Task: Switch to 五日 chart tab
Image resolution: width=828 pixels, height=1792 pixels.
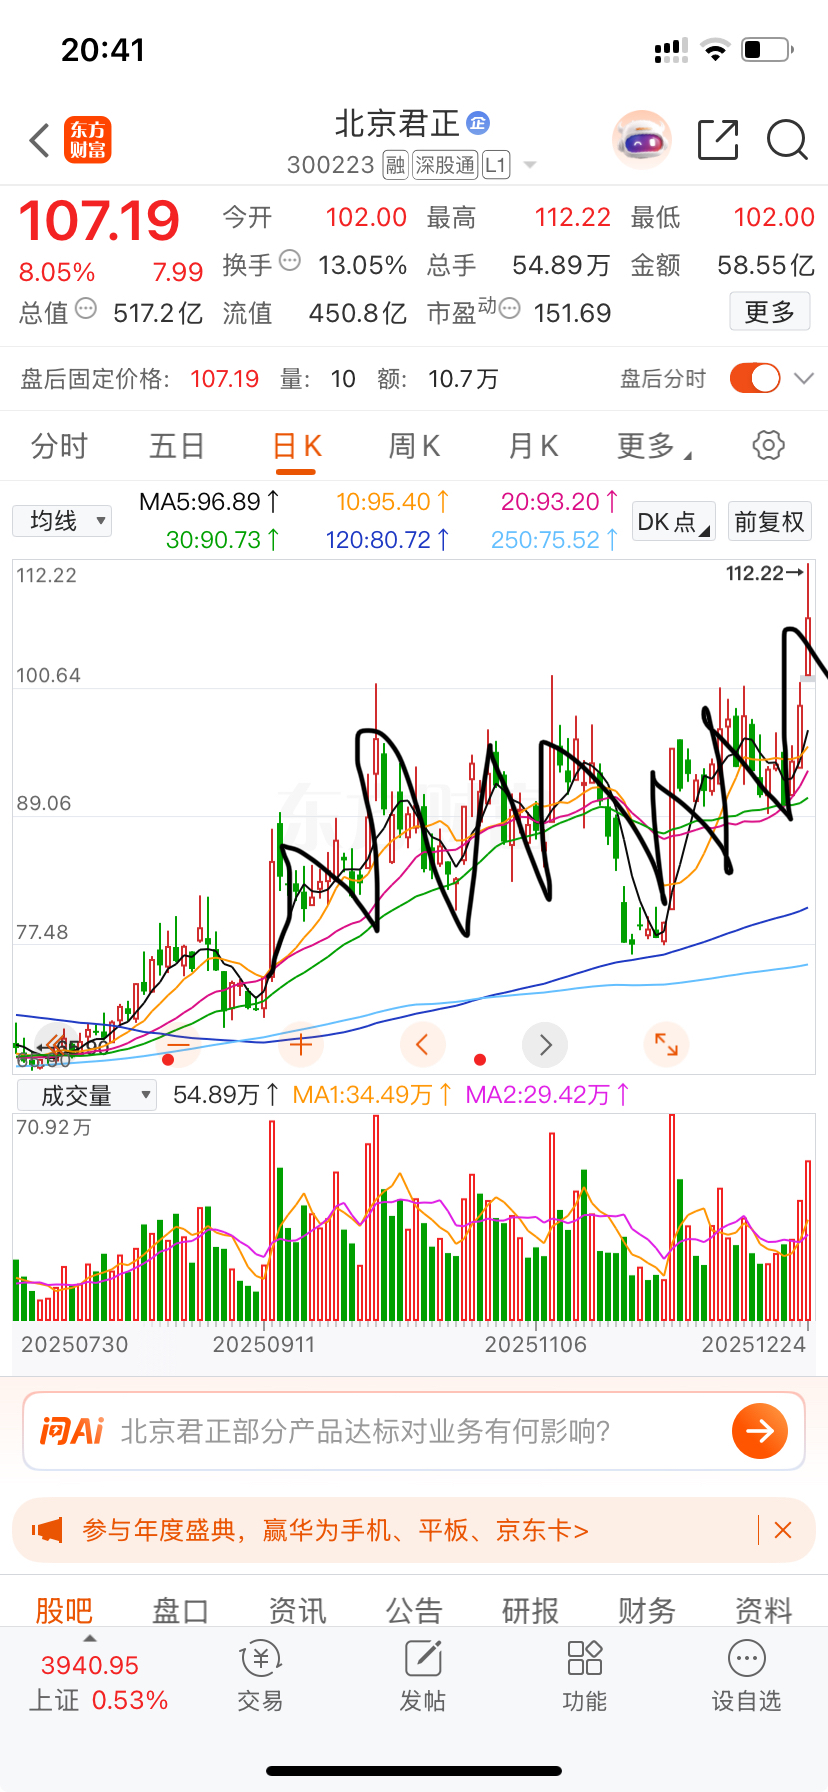Action: pos(177,446)
